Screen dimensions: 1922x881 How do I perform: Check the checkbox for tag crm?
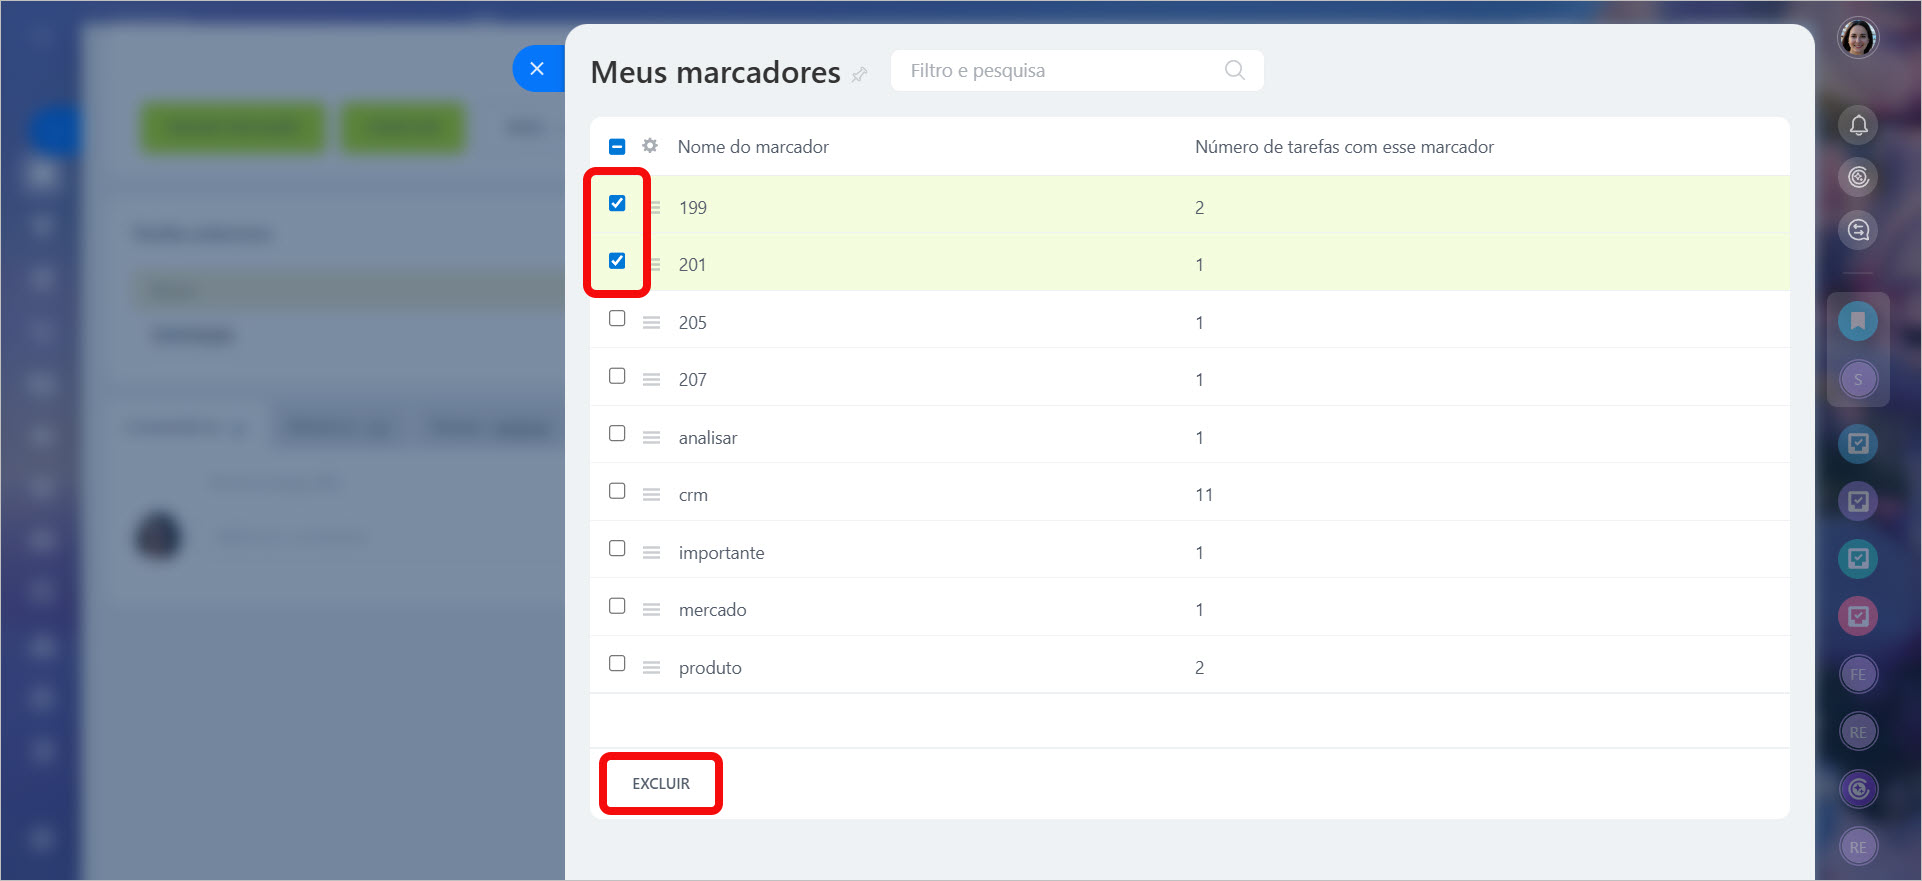617,491
